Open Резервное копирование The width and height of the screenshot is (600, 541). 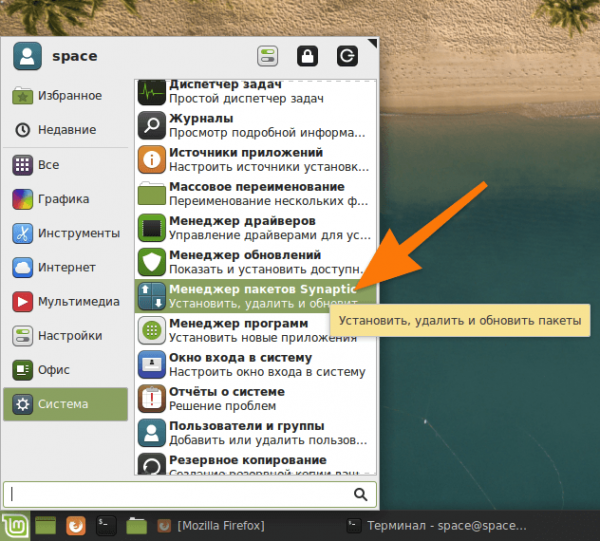(x=256, y=463)
